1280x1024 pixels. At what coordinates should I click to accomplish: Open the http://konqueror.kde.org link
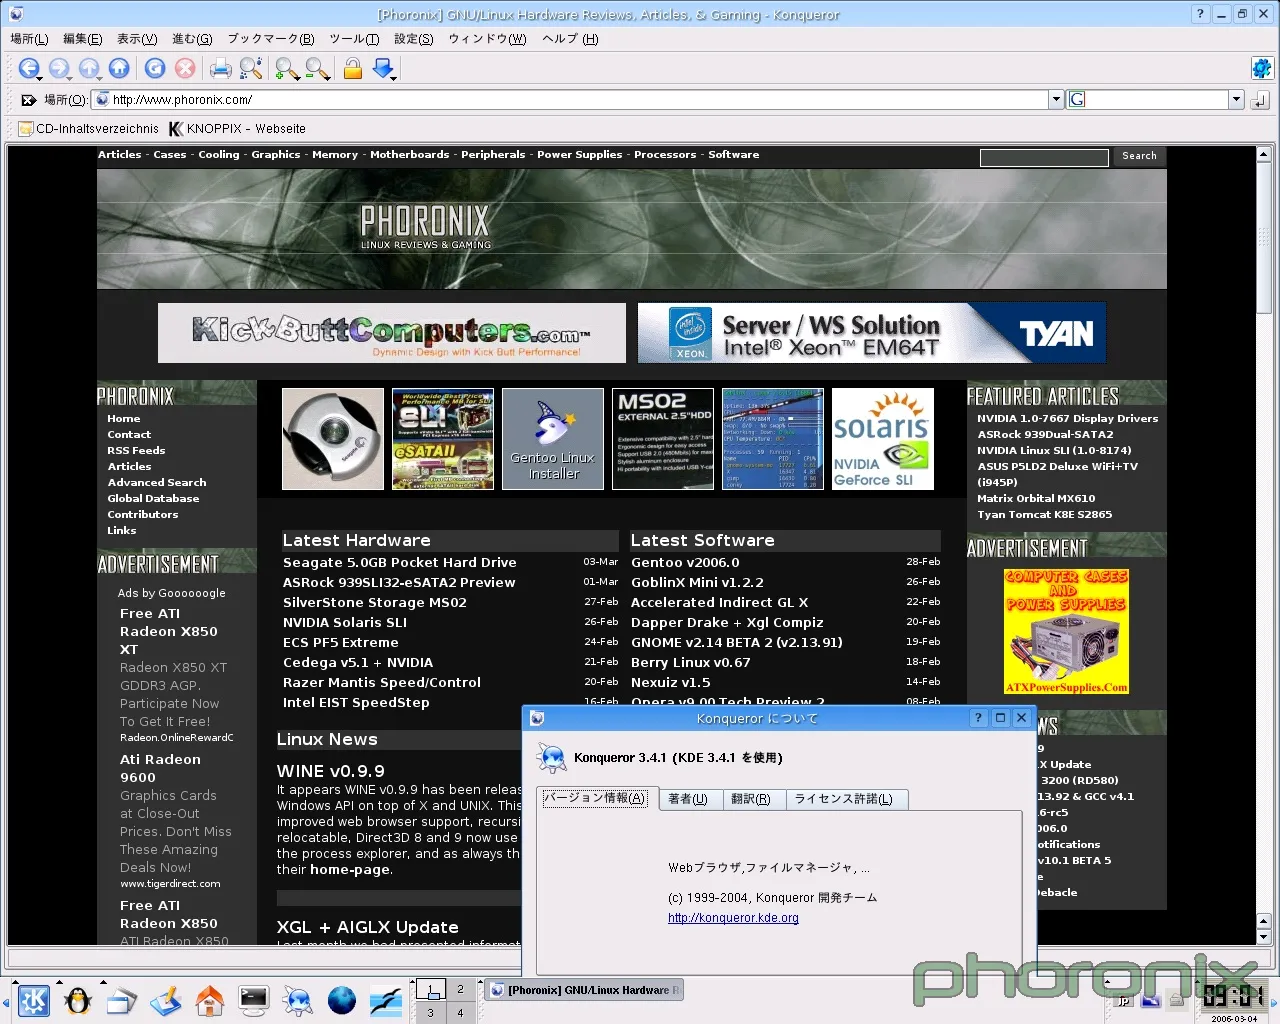pos(733,918)
